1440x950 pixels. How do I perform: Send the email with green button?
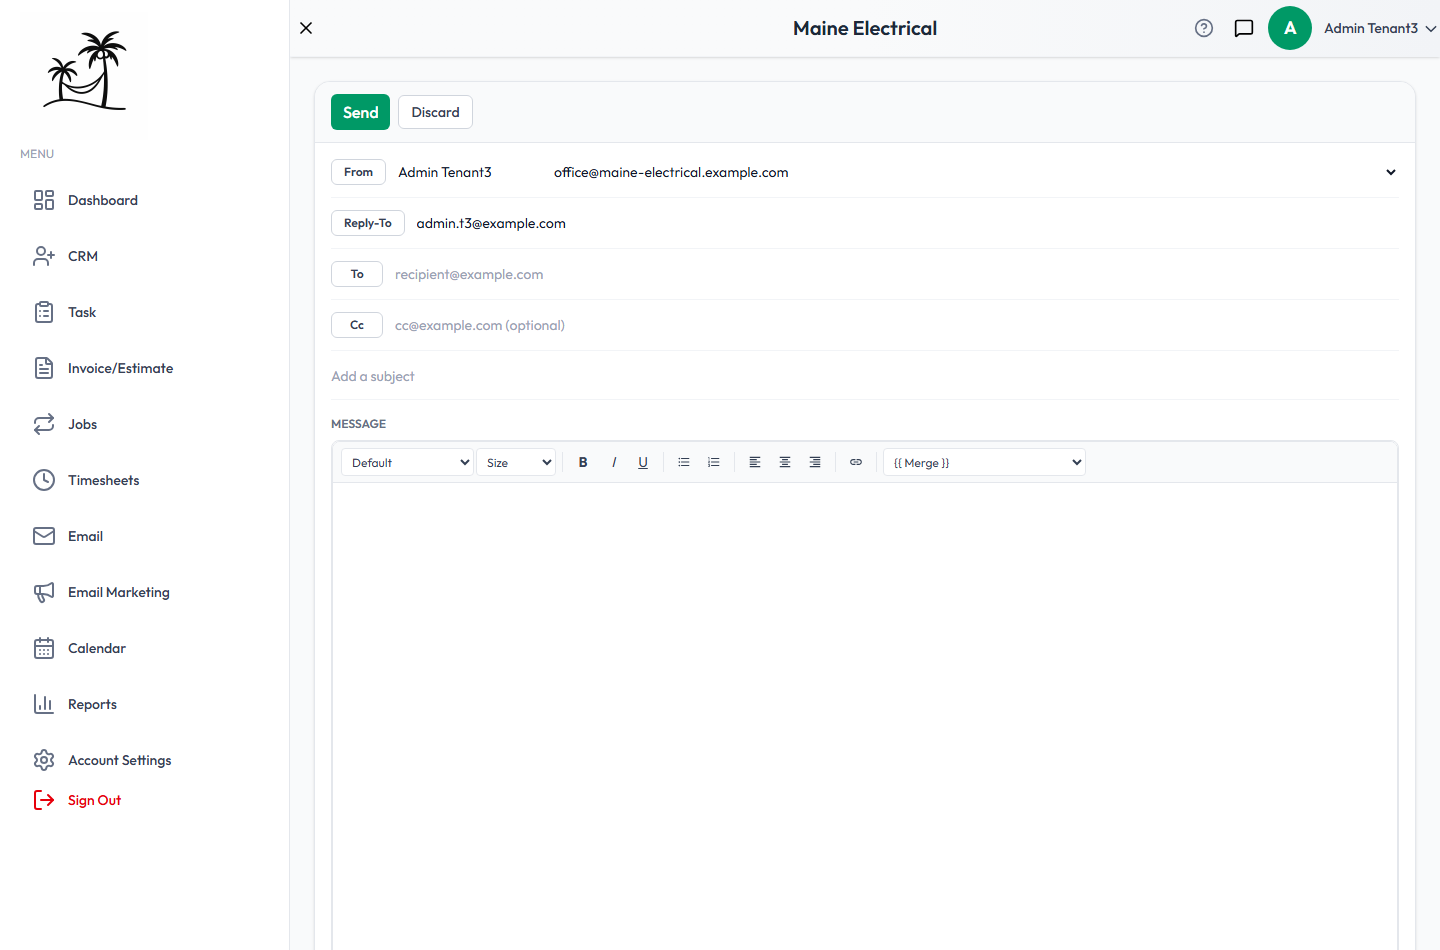pos(360,112)
